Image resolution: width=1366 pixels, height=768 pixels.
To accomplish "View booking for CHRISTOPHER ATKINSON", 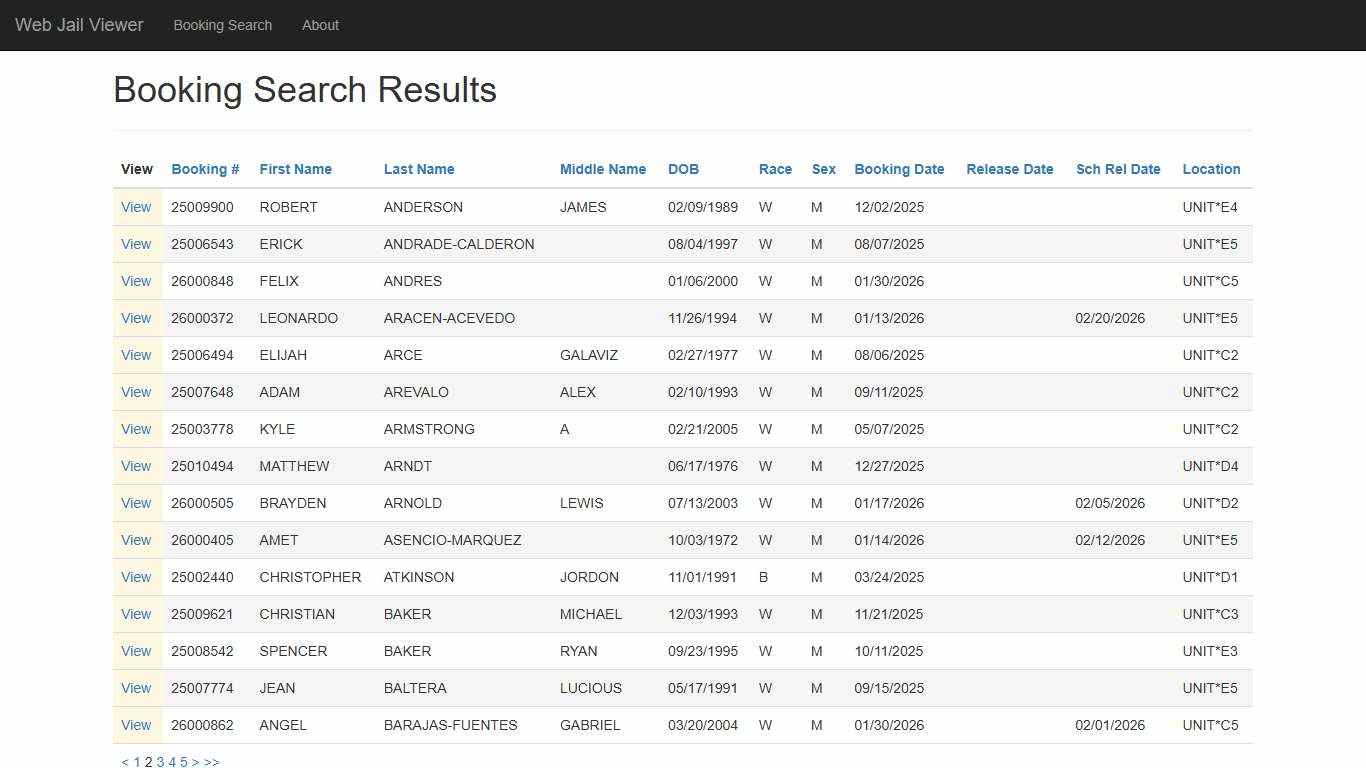I will click(136, 577).
